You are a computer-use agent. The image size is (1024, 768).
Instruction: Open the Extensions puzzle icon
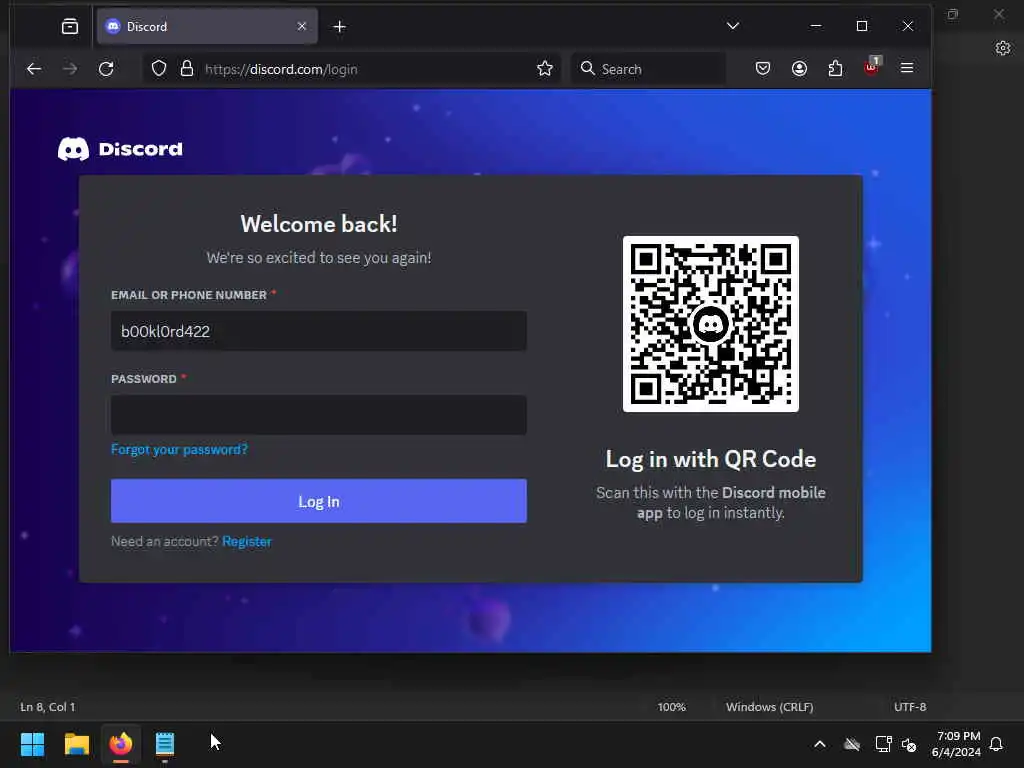click(835, 69)
